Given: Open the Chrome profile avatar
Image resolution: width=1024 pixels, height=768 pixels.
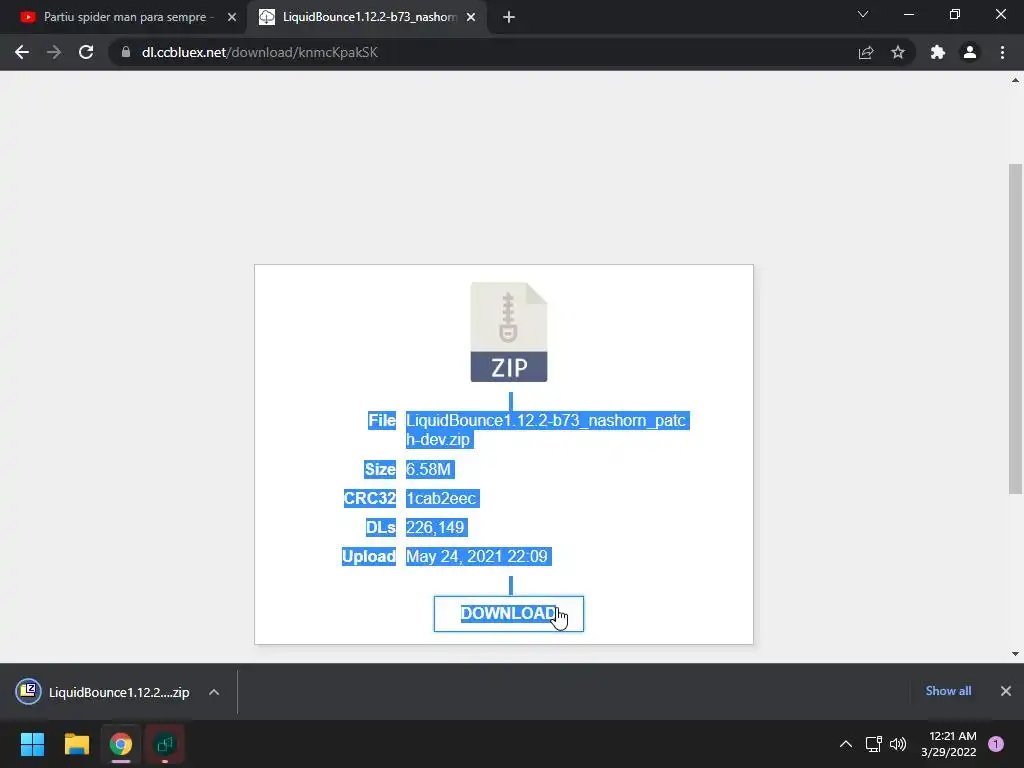Looking at the screenshot, I should (x=970, y=52).
